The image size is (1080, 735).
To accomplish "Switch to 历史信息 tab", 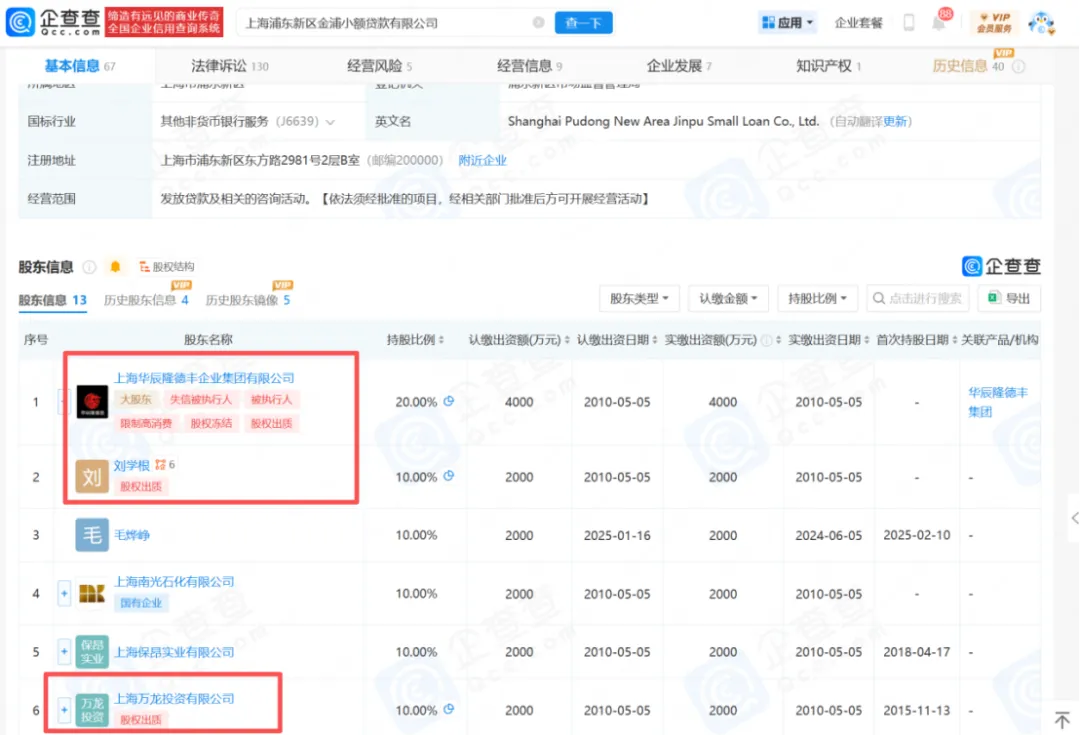I will click(x=968, y=66).
